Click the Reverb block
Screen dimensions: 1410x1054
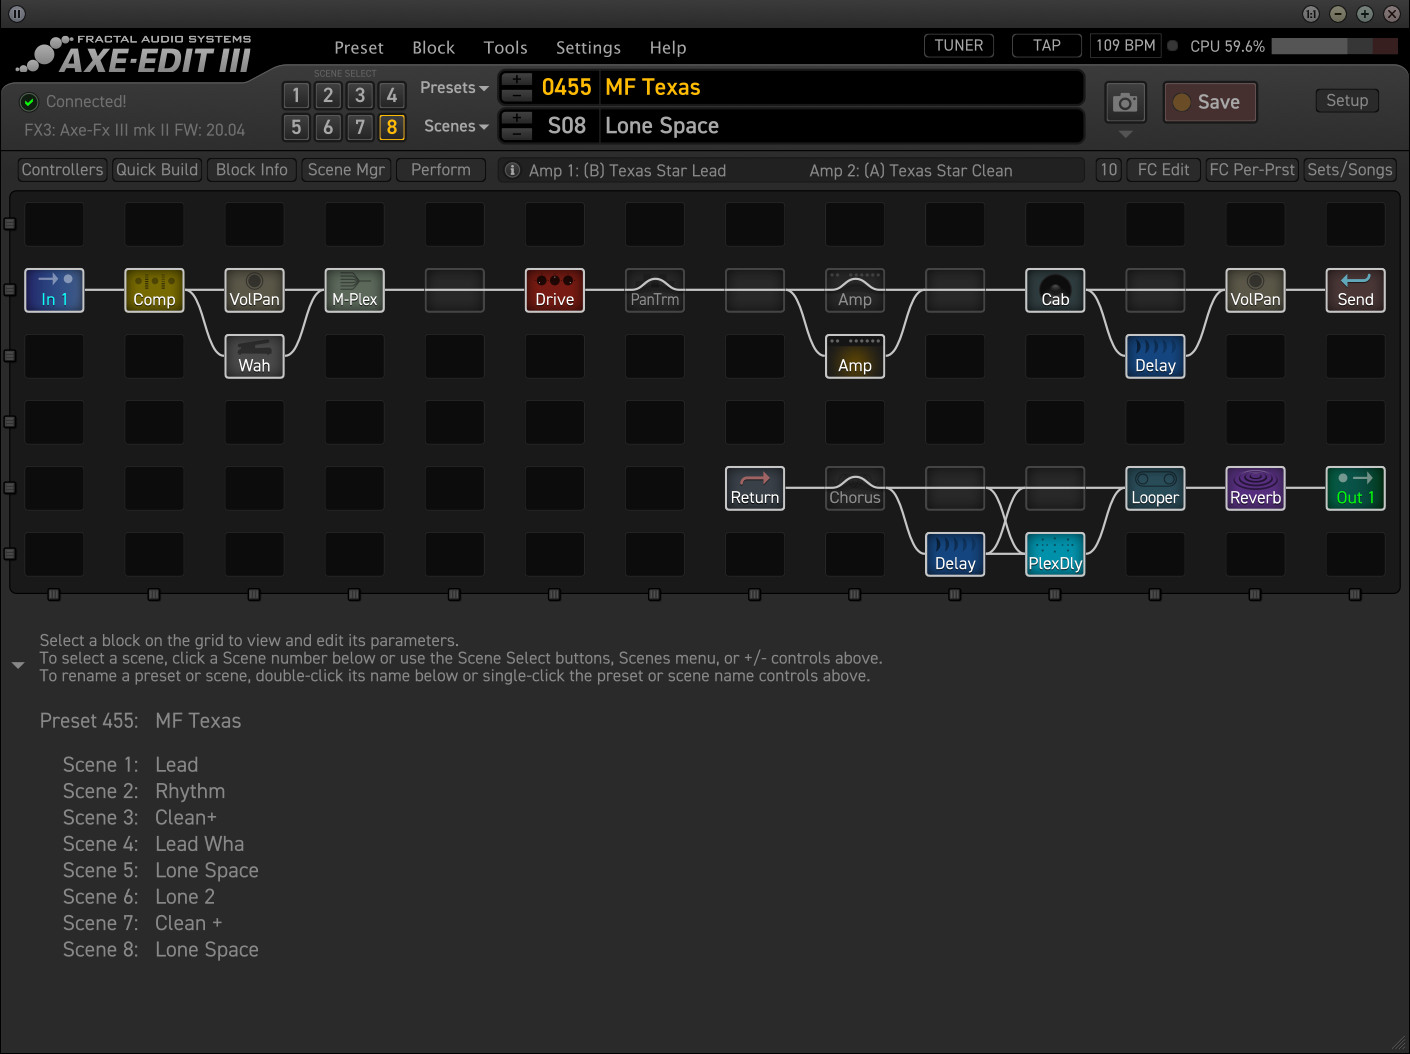point(1255,488)
